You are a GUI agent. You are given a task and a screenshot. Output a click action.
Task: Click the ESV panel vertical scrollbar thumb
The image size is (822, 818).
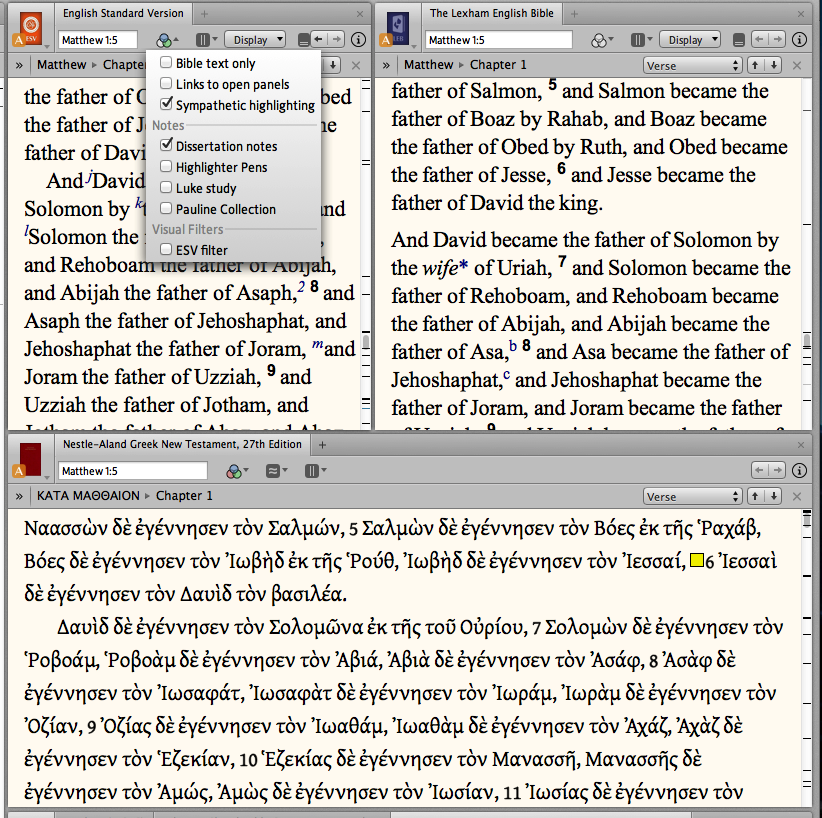click(x=366, y=340)
